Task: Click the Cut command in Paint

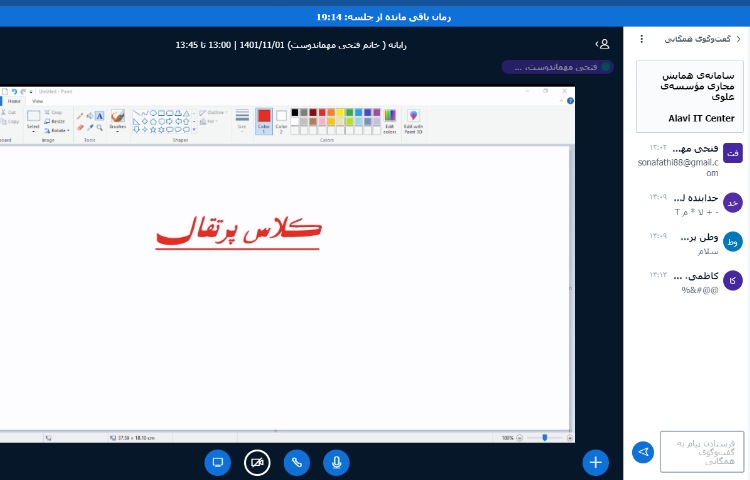Action: click(9, 112)
